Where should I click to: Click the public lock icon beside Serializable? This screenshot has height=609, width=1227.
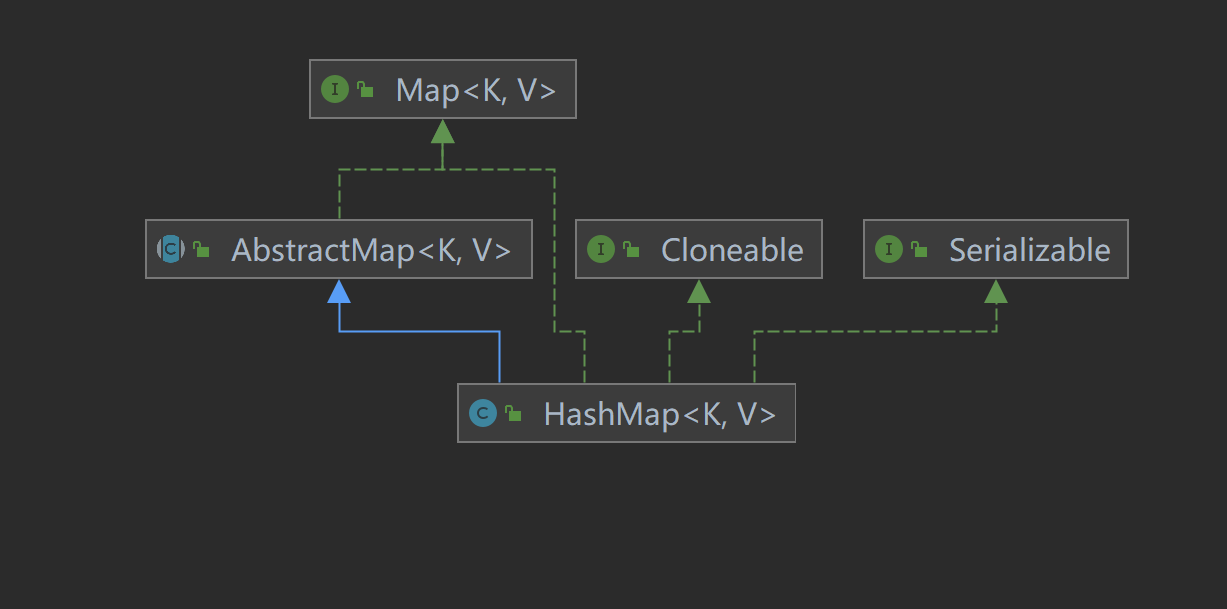tap(920, 250)
